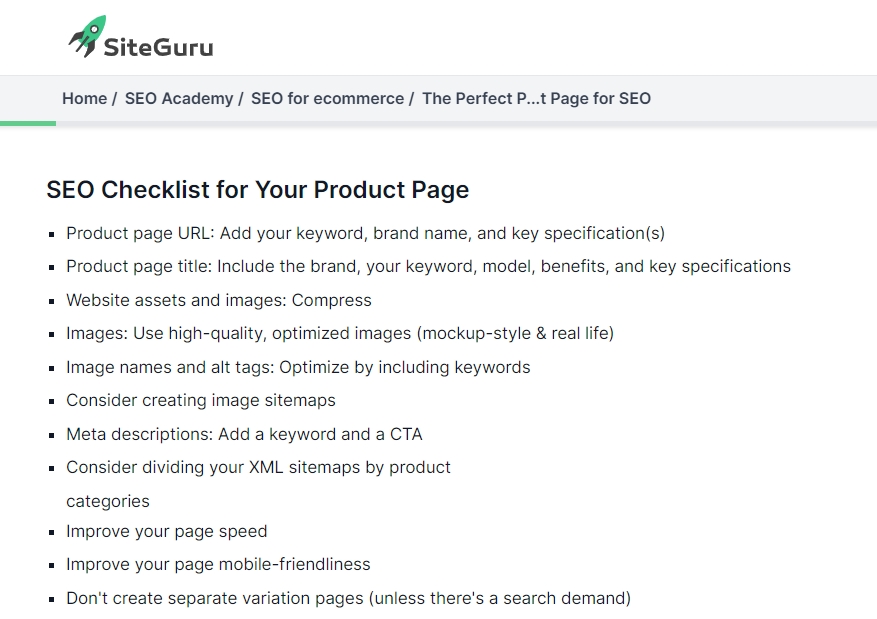
Task: Click Improve your page mobile-friendliness item
Action: (218, 564)
